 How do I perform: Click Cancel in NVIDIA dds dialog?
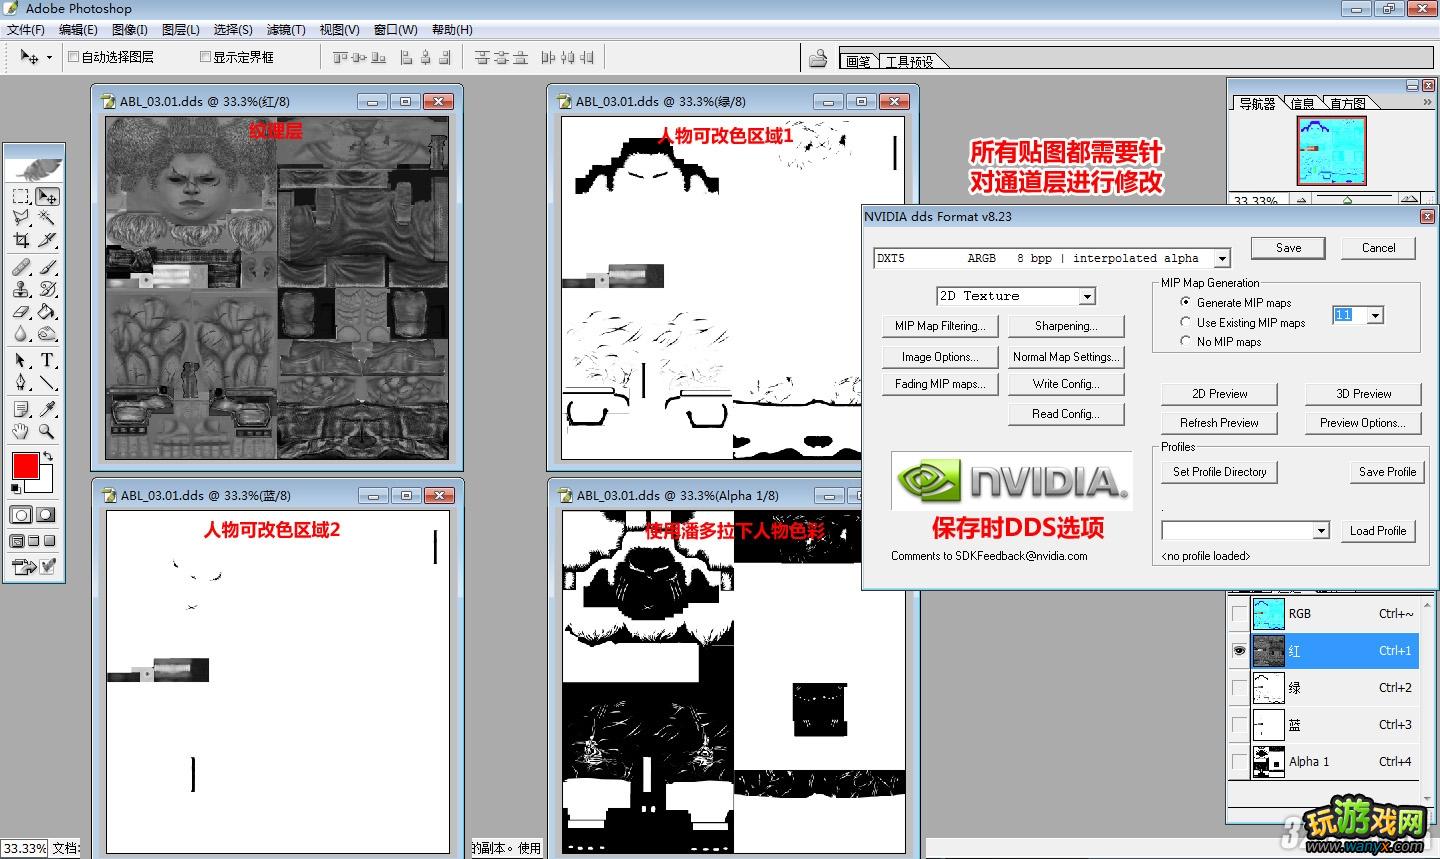[1378, 248]
